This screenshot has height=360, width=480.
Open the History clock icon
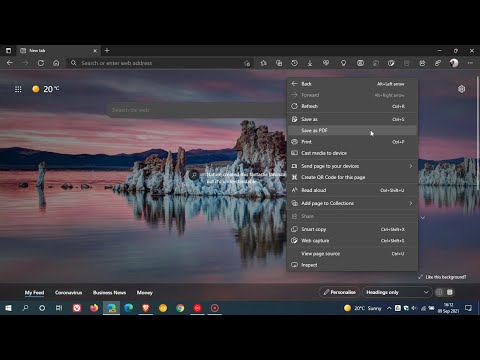click(294, 63)
